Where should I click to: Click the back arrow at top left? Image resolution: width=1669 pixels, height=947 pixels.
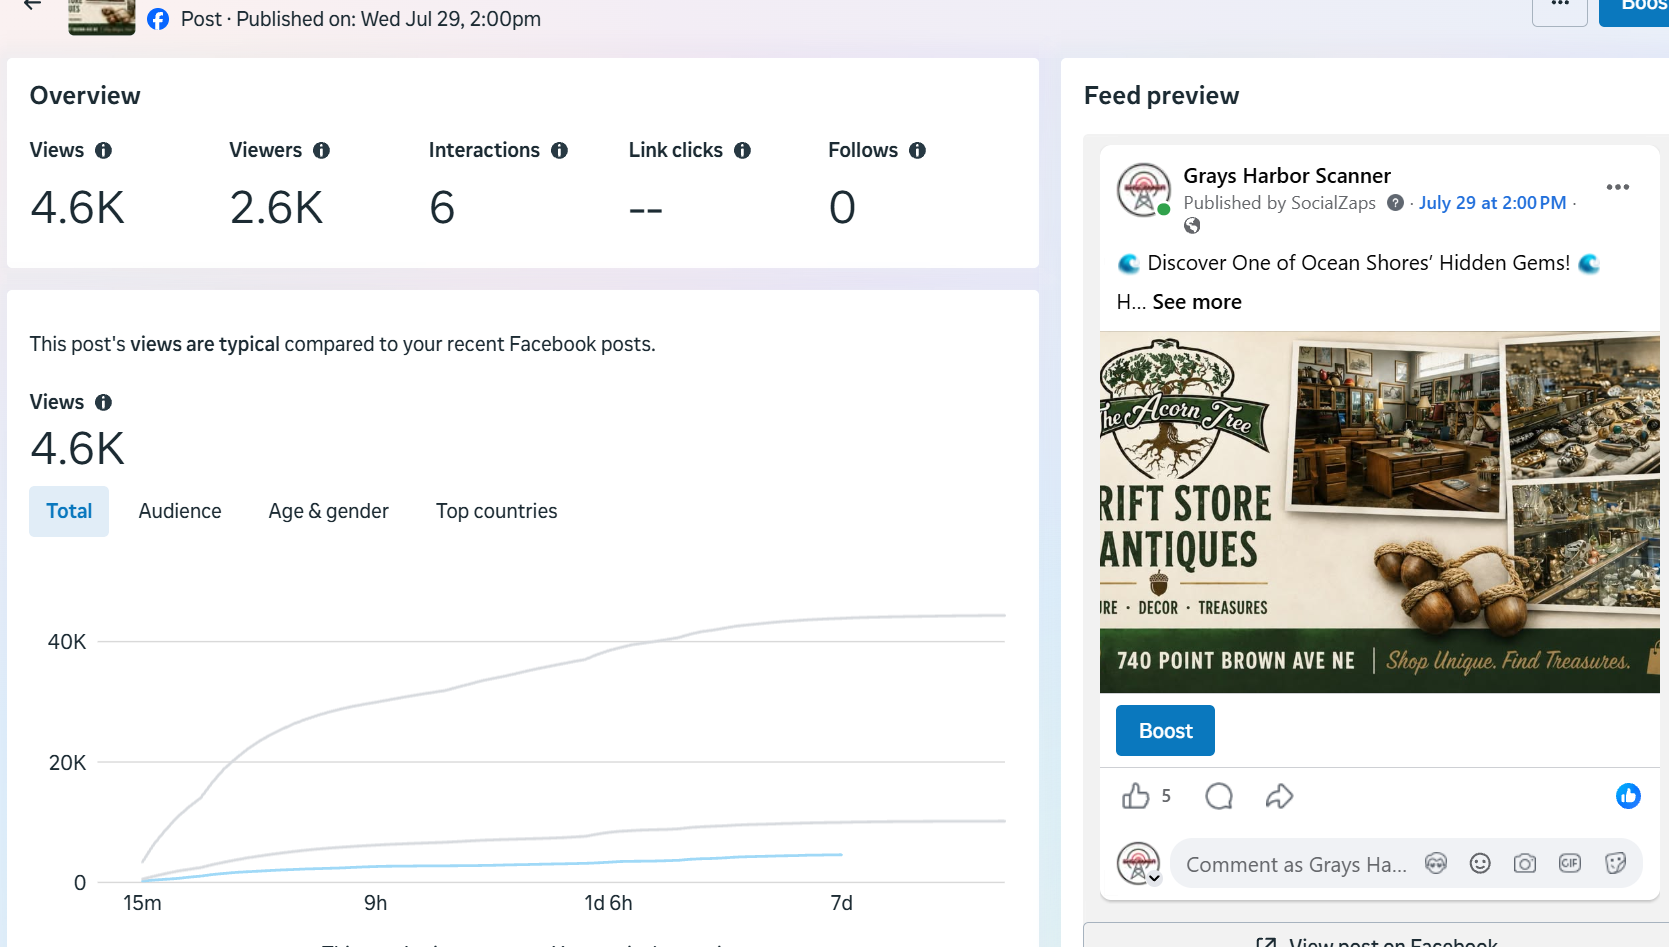point(32,5)
